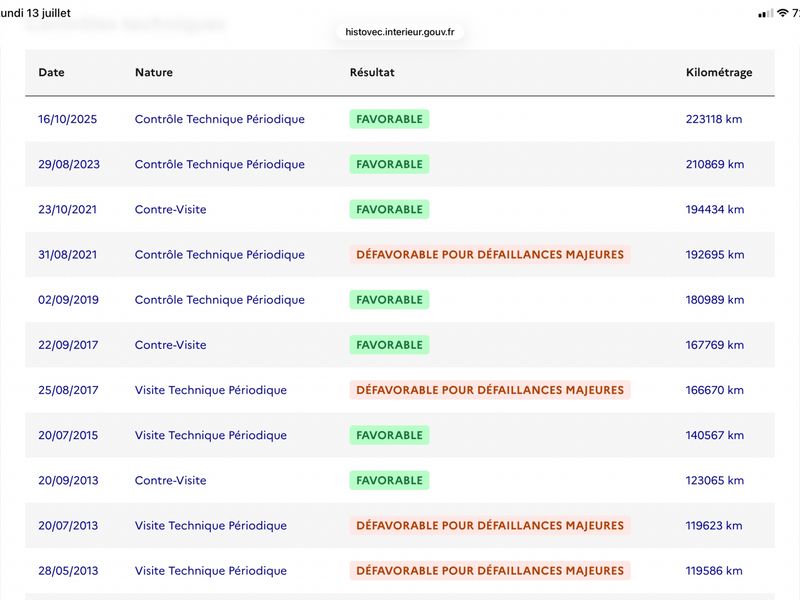Tap the date lundi 13 juillet in status bar
This screenshot has height=600, width=800.
[x=35, y=13]
